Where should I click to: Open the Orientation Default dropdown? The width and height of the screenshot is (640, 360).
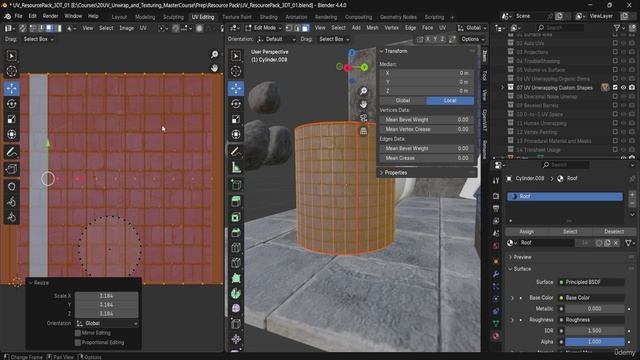[x=276, y=39]
